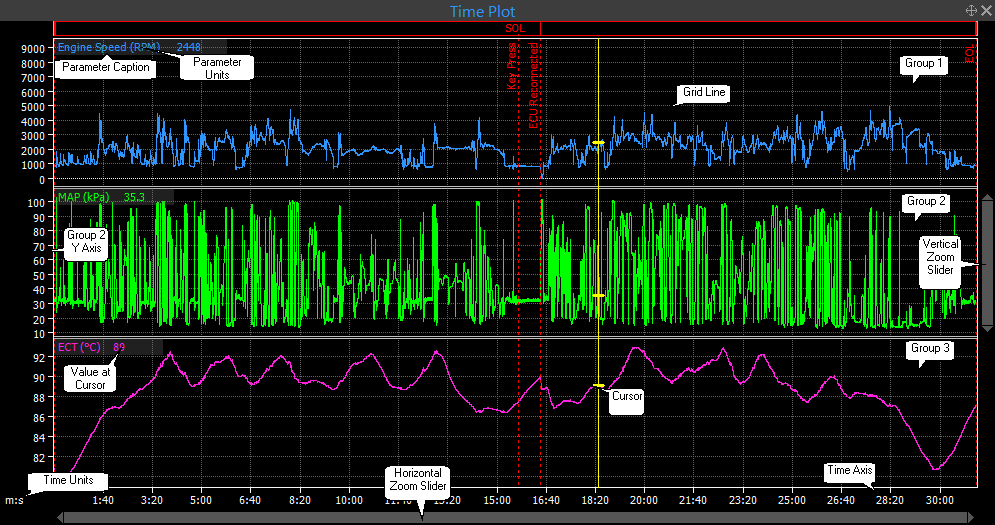Click the 5:00 time axis label
Screen dimensions: 995x525
201,500
